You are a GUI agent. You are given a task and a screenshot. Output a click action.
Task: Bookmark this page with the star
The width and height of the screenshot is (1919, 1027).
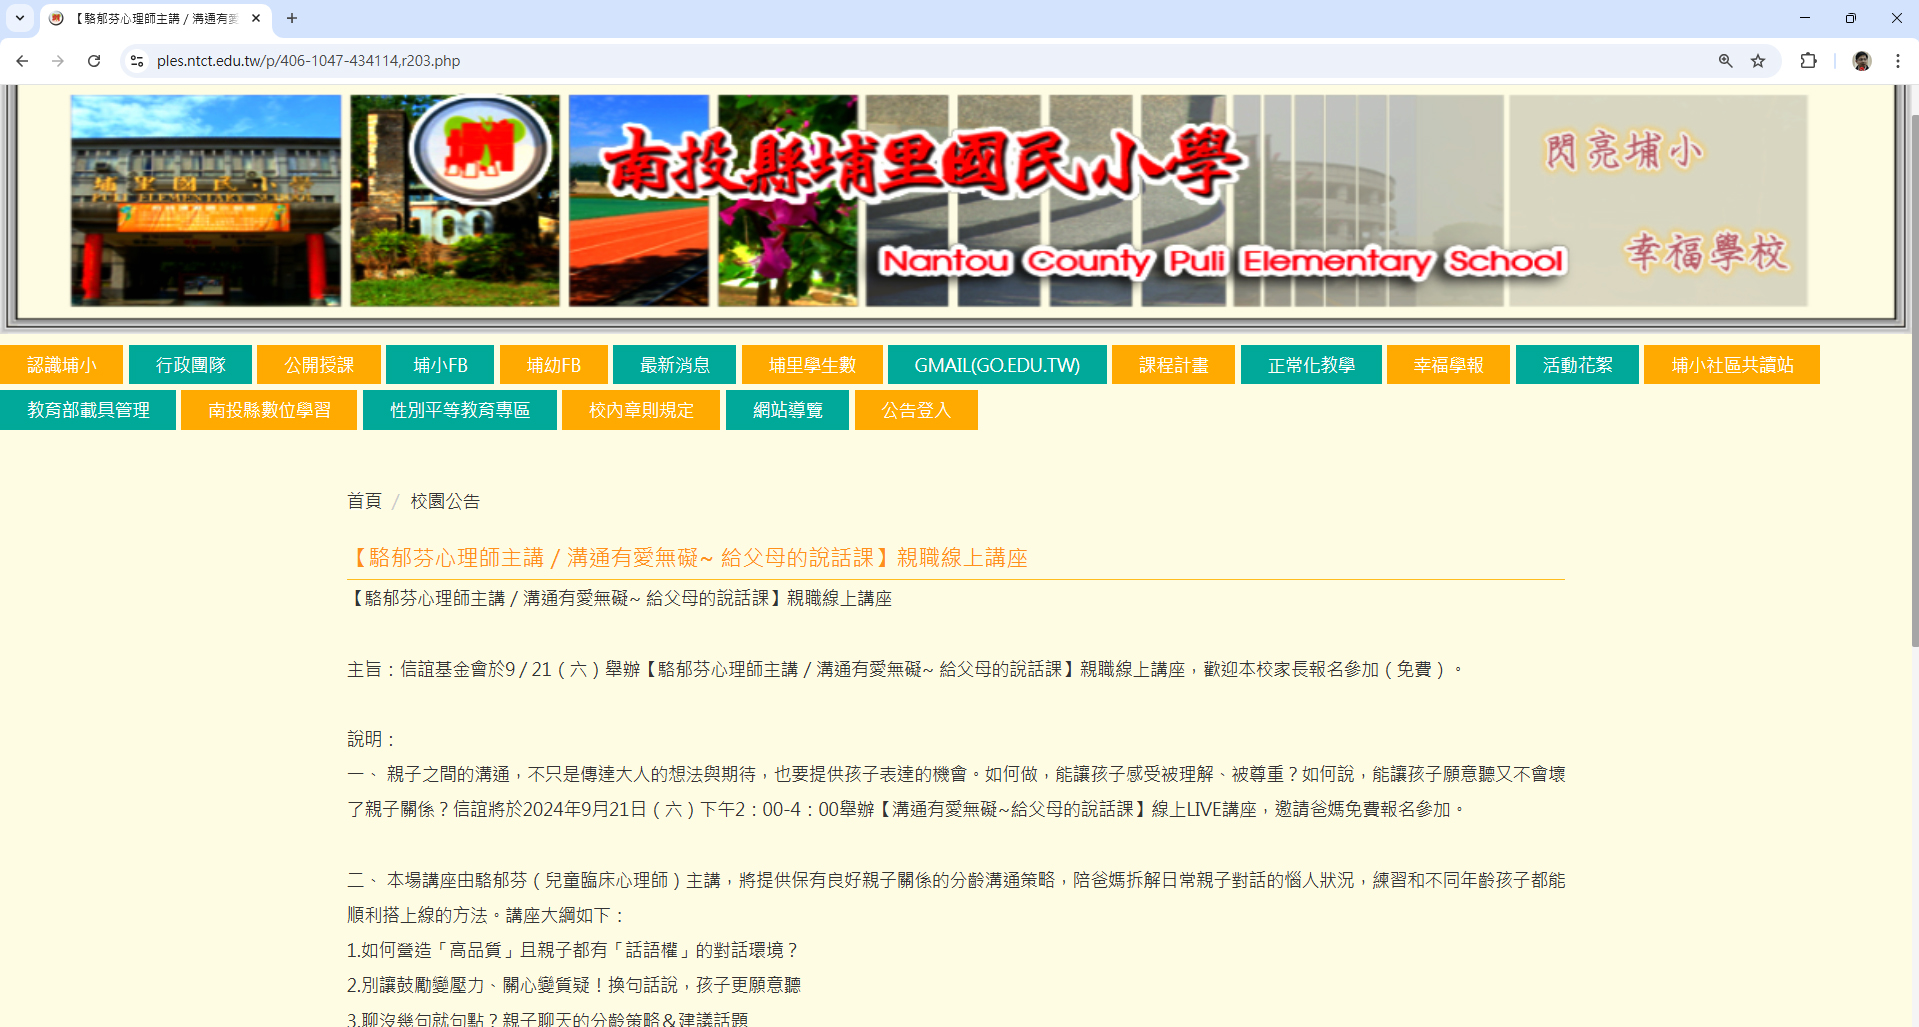(1758, 61)
